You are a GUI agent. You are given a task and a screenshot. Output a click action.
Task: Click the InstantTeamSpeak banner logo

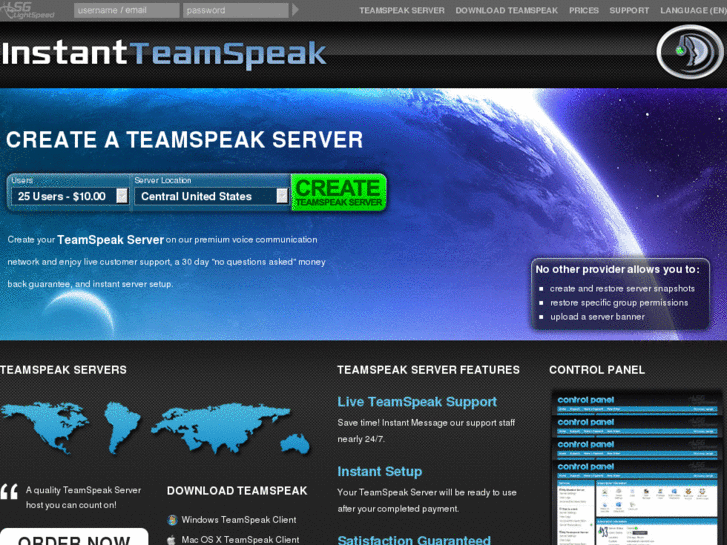(164, 54)
